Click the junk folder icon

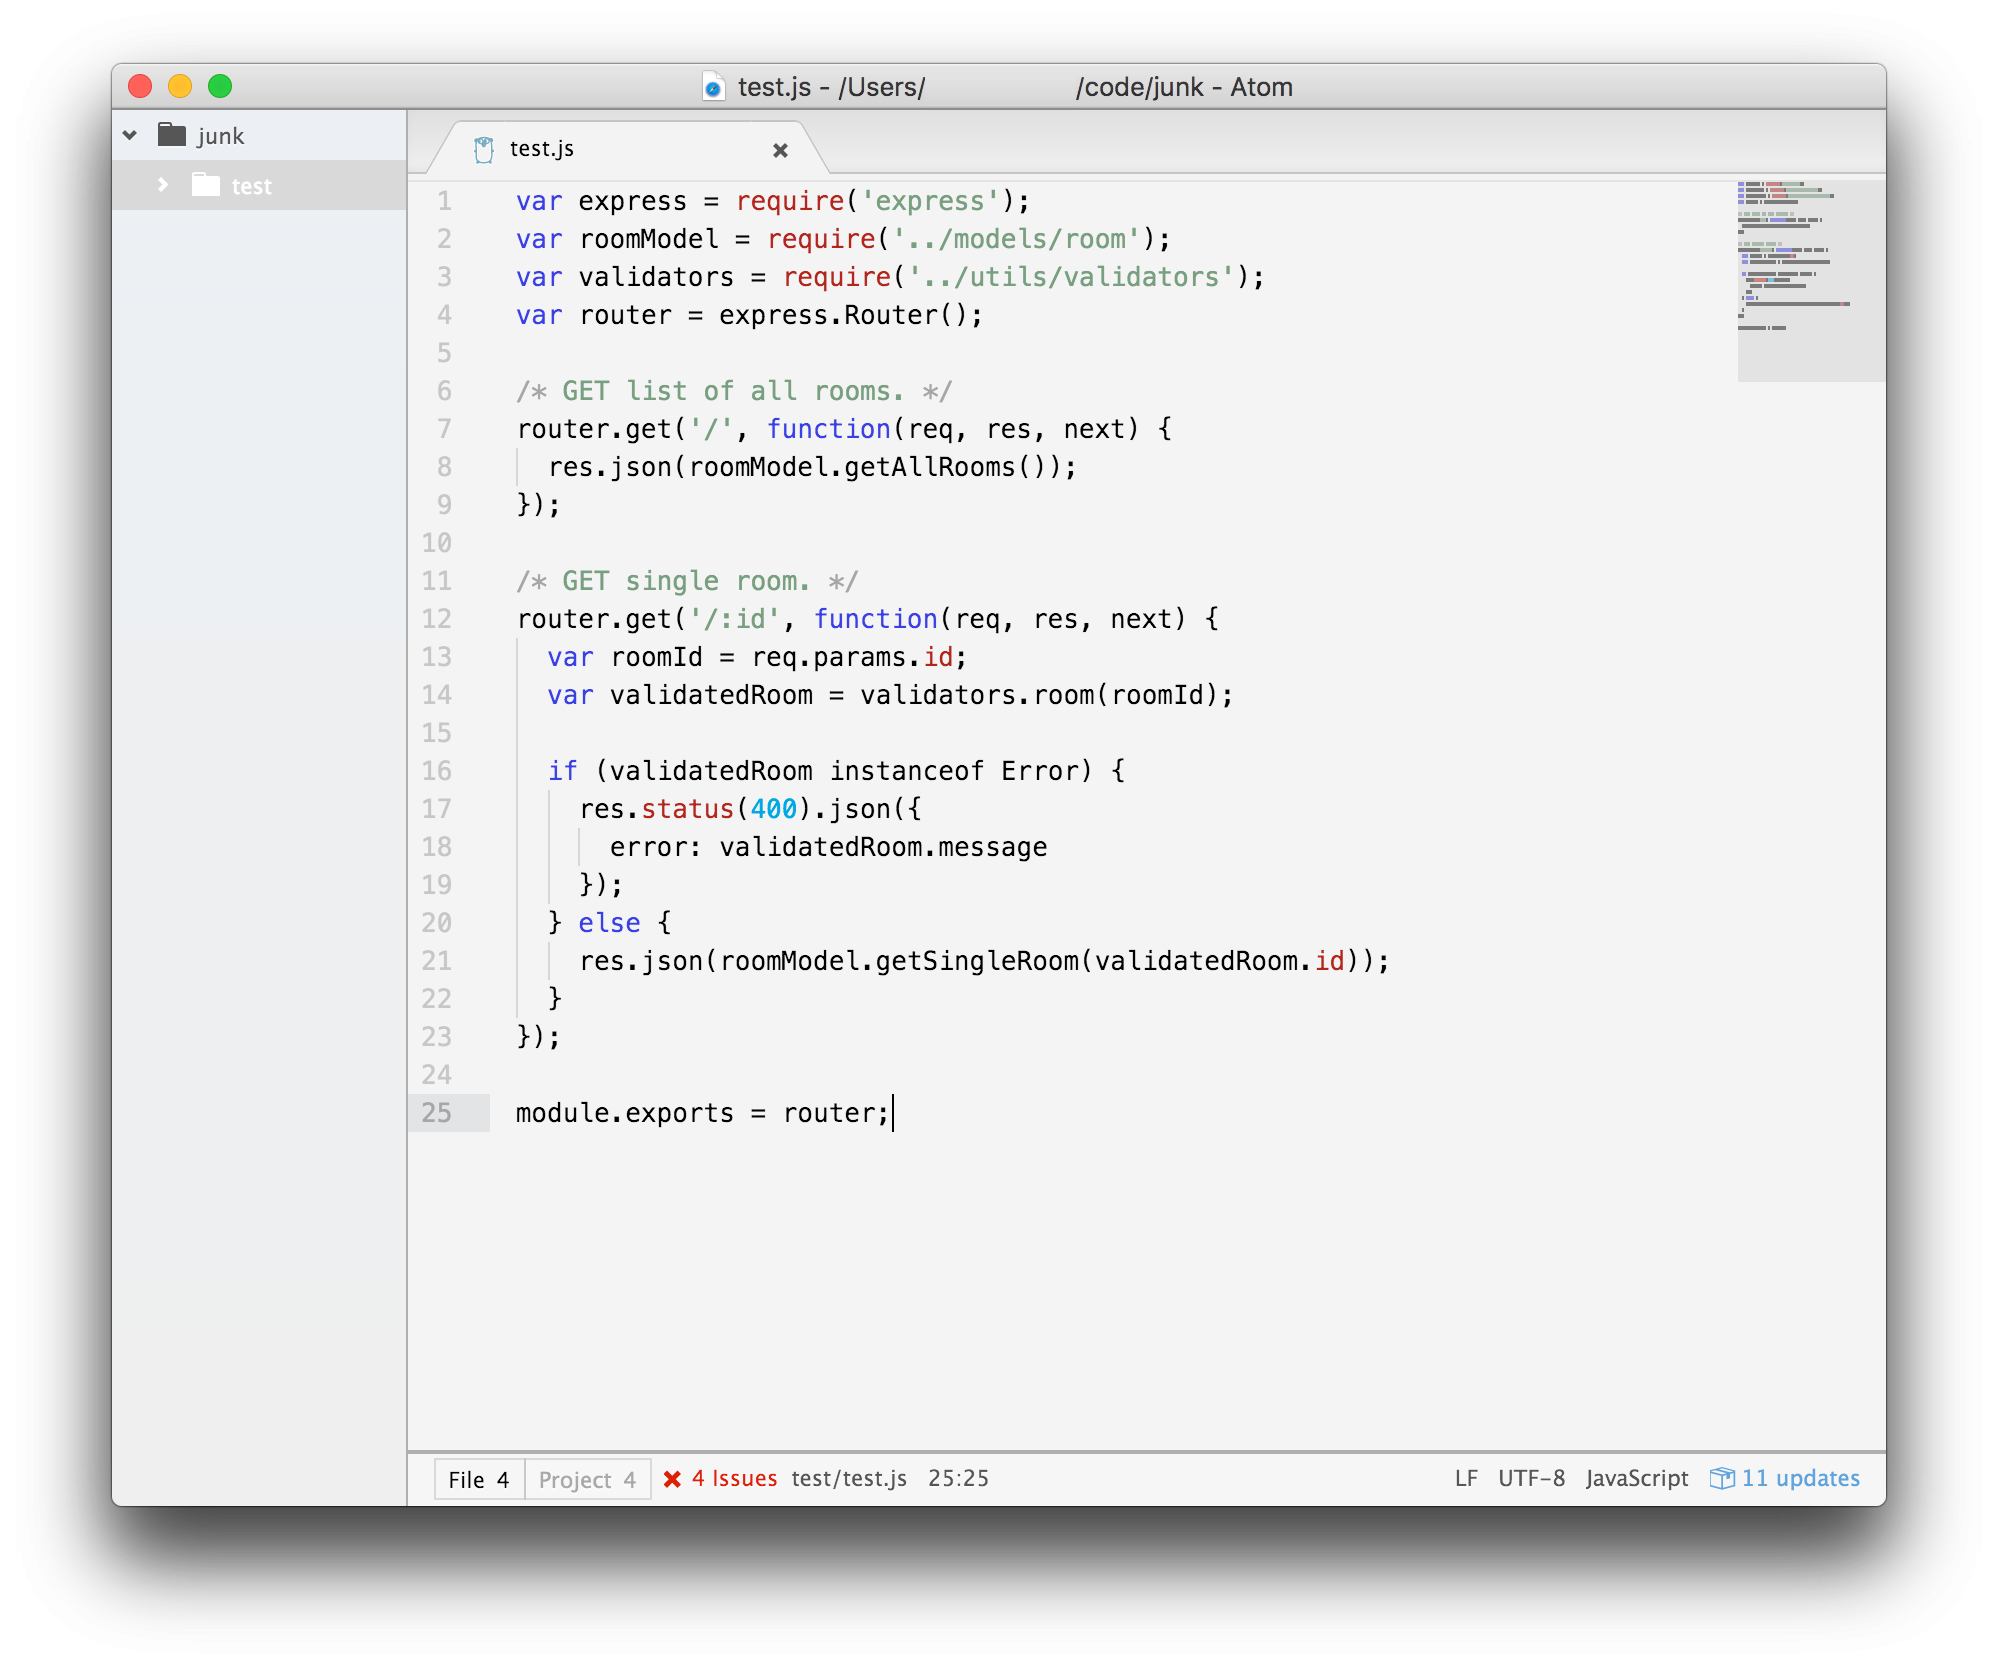pos(172,135)
